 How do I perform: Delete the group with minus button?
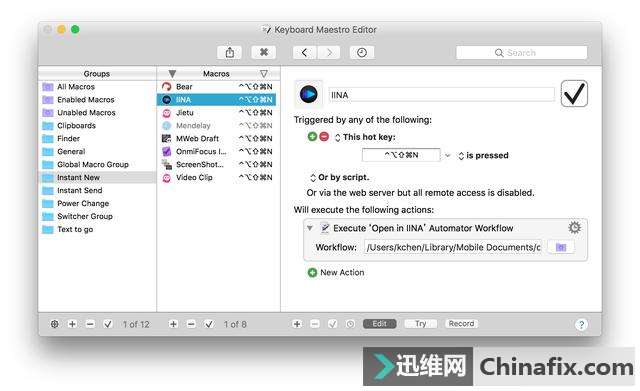coord(90,324)
